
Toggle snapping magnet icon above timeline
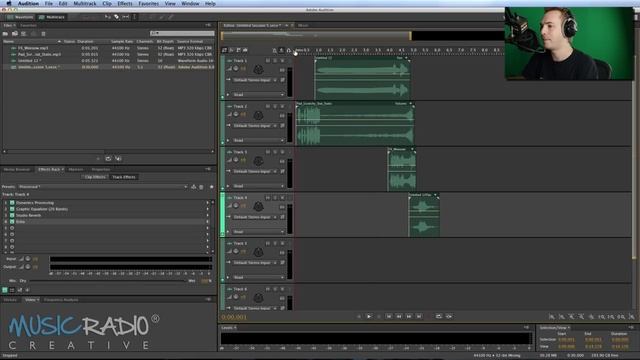click(289, 50)
